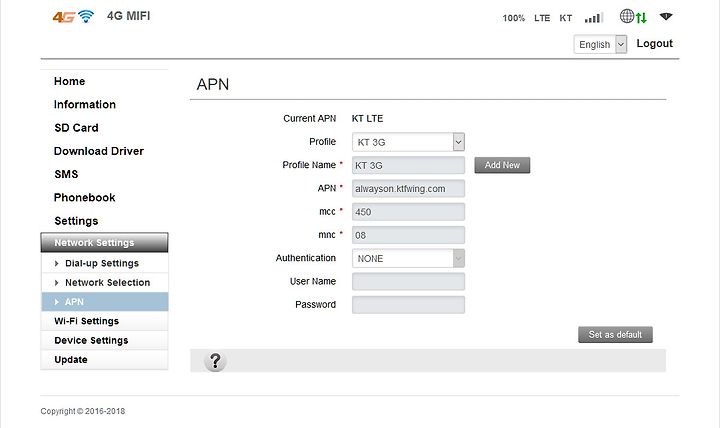Click the LTE network type indicator

click(x=542, y=18)
